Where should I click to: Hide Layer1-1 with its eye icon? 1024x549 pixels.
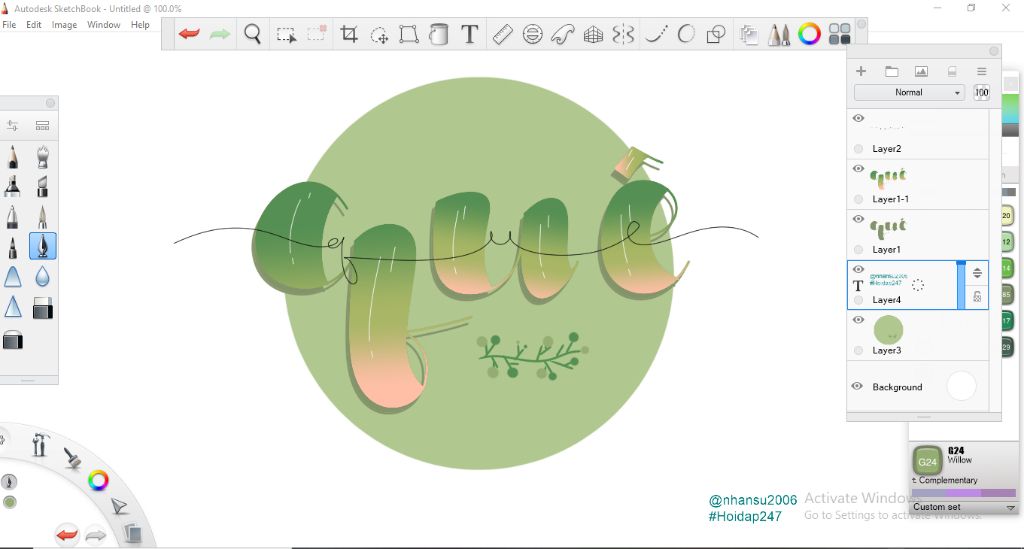pyautogui.click(x=859, y=168)
